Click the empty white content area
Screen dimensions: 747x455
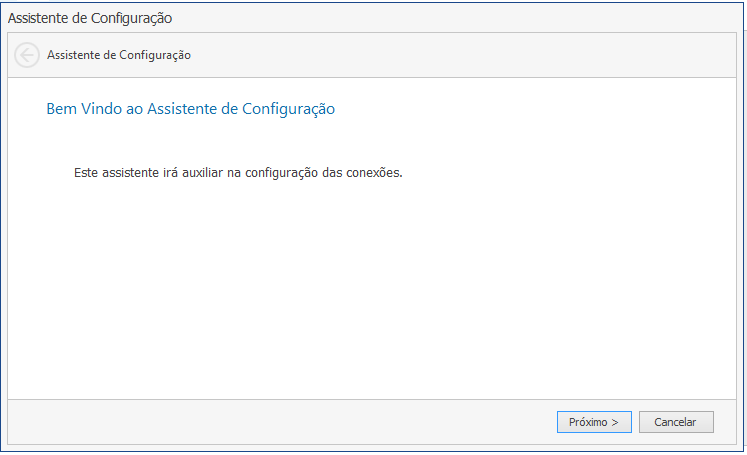(x=372, y=286)
